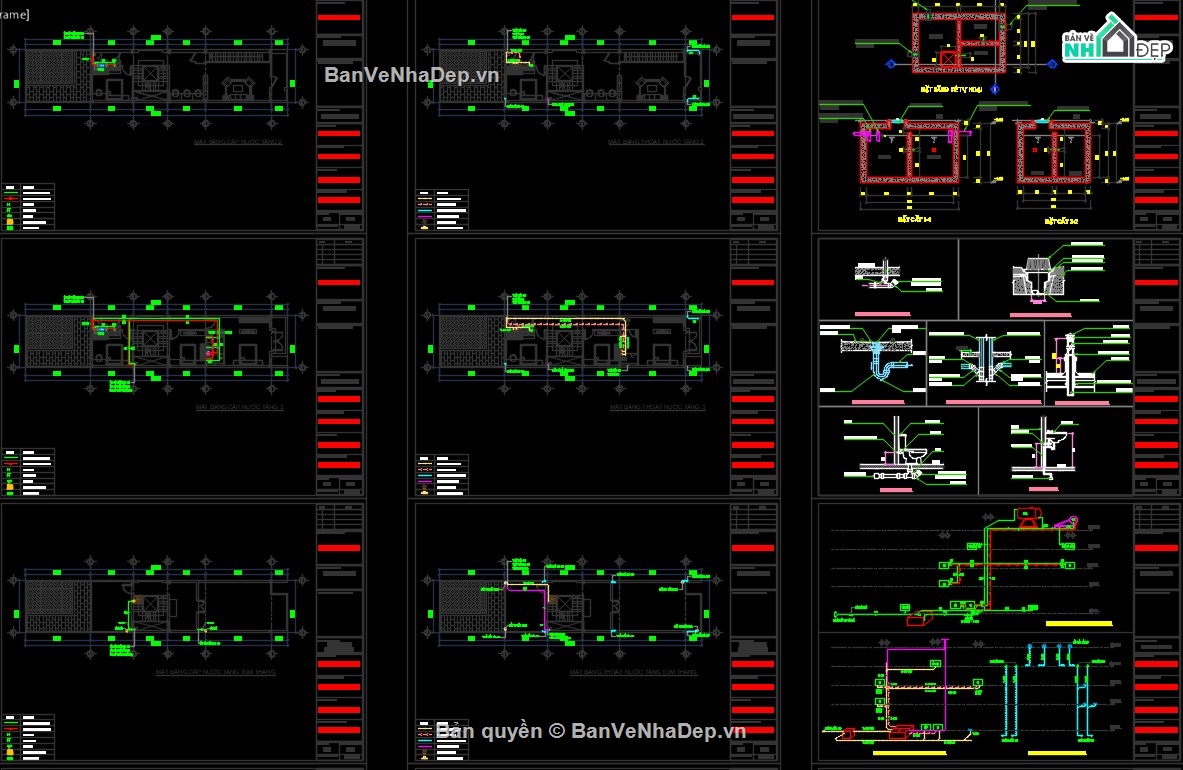Viewport: 1183px width, 770px height.
Task: Click the Bản quyền © BanVeNhaDep.vn copyright text
Action: click(590, 731)
